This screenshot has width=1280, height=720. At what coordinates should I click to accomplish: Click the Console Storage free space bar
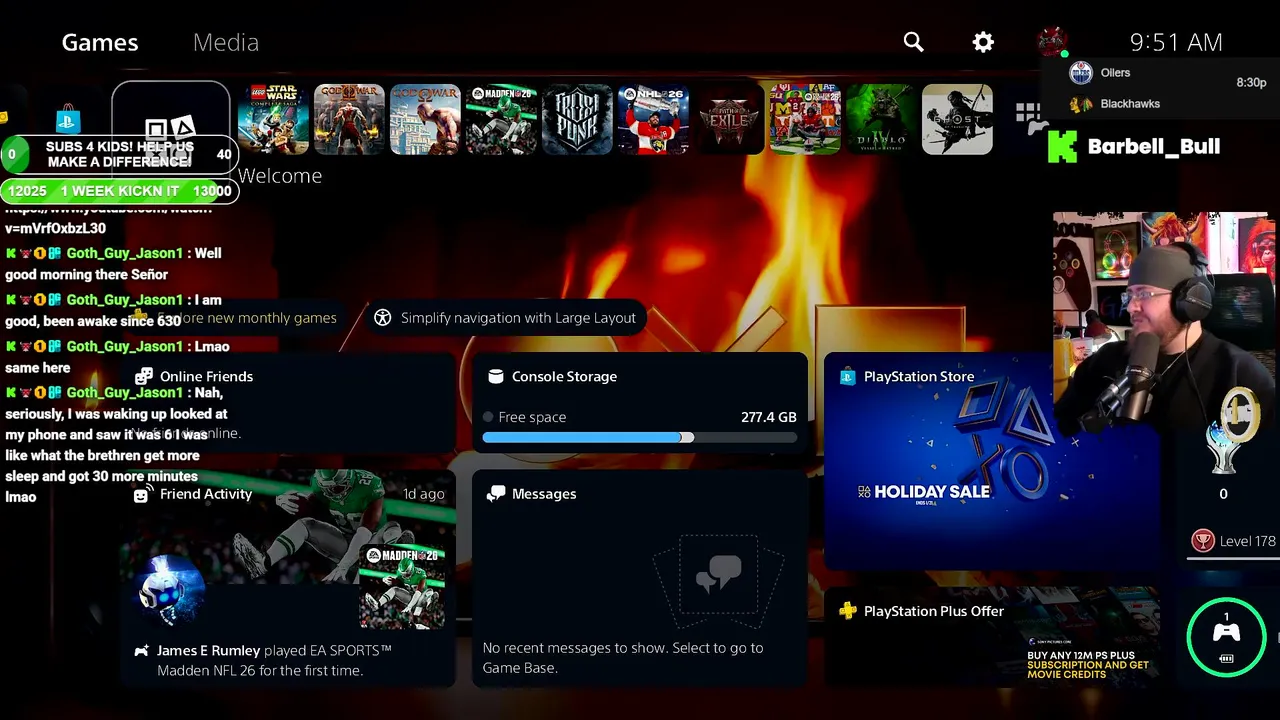[x=640, y=438]
